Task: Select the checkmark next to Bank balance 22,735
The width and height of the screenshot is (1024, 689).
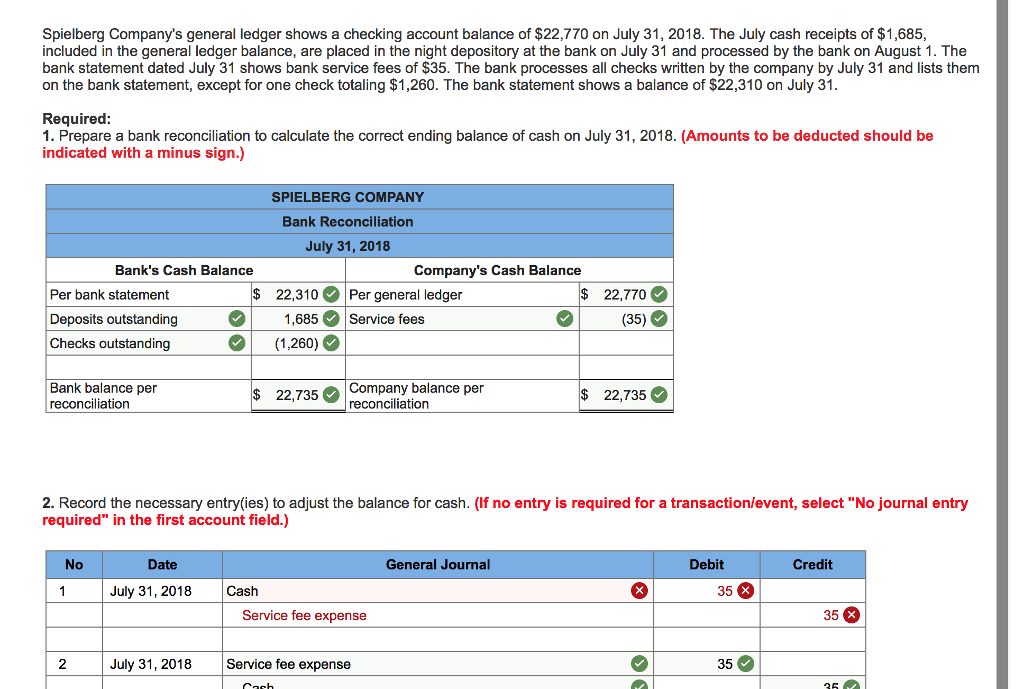Action: coord(331,394)
